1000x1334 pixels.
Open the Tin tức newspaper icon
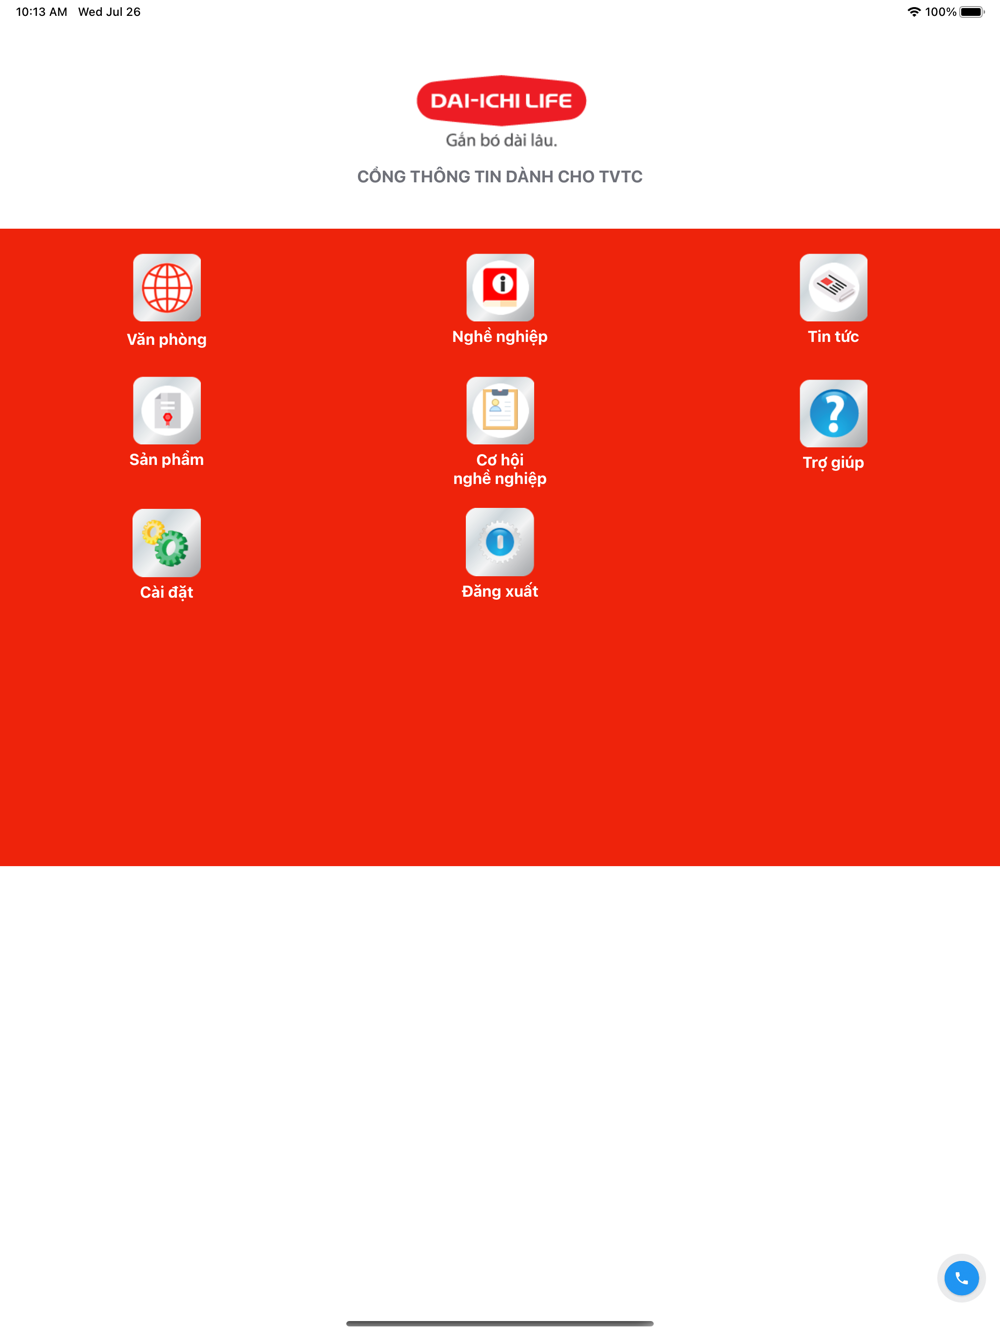(x=833, y=288)
